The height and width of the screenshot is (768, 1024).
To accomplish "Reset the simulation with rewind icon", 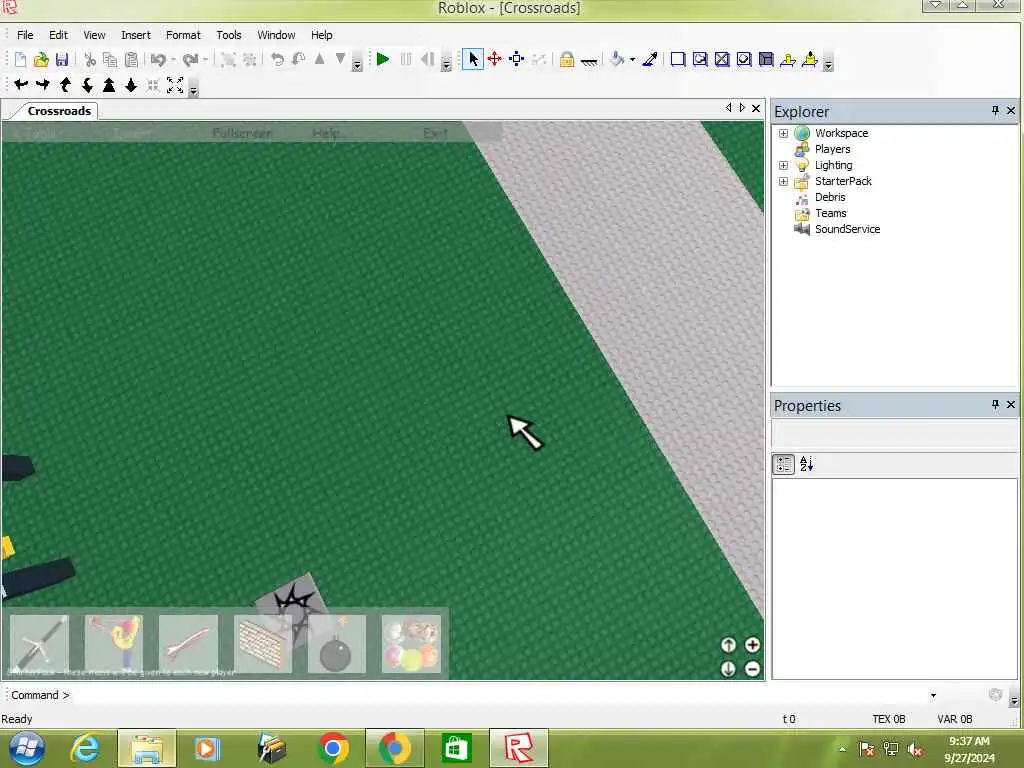I will (x=427, y=59).
